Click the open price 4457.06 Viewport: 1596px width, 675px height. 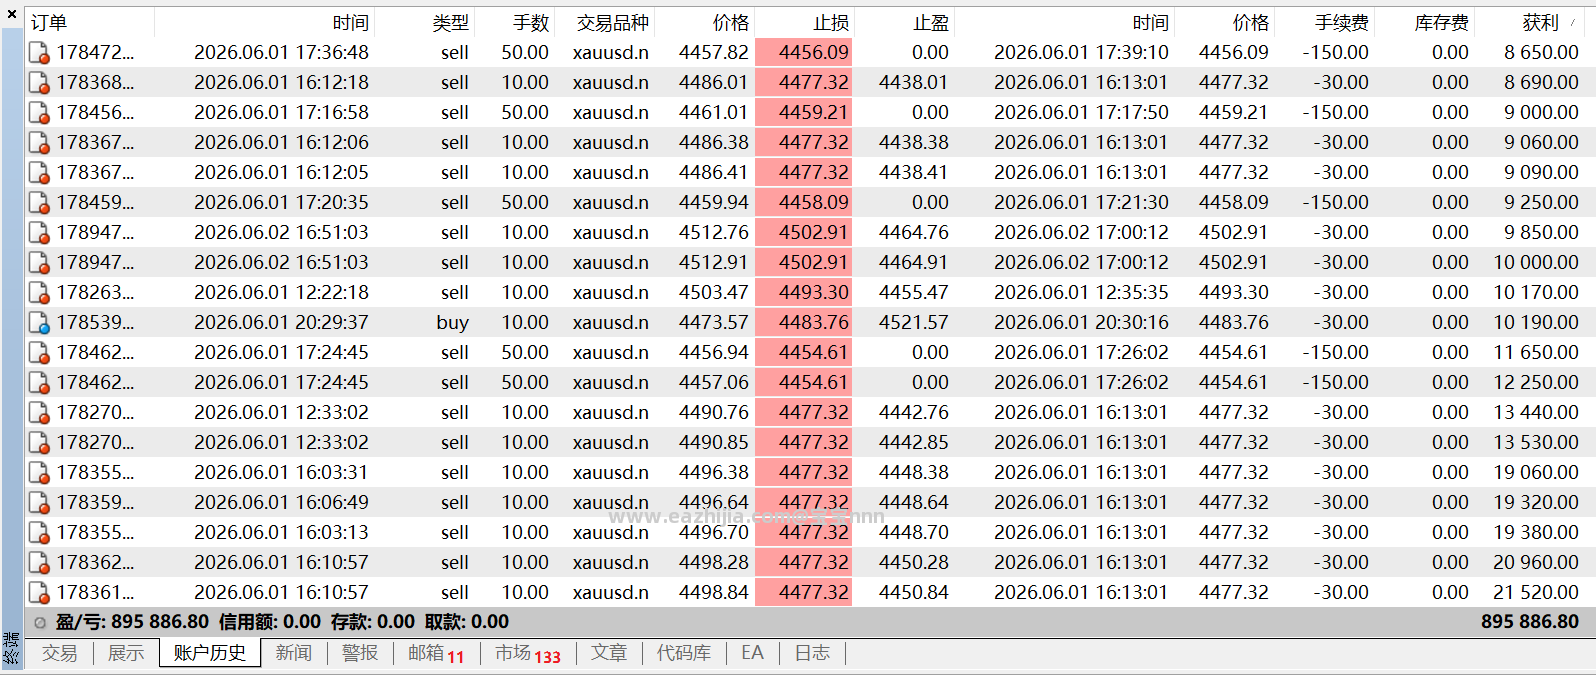[713, 382]
